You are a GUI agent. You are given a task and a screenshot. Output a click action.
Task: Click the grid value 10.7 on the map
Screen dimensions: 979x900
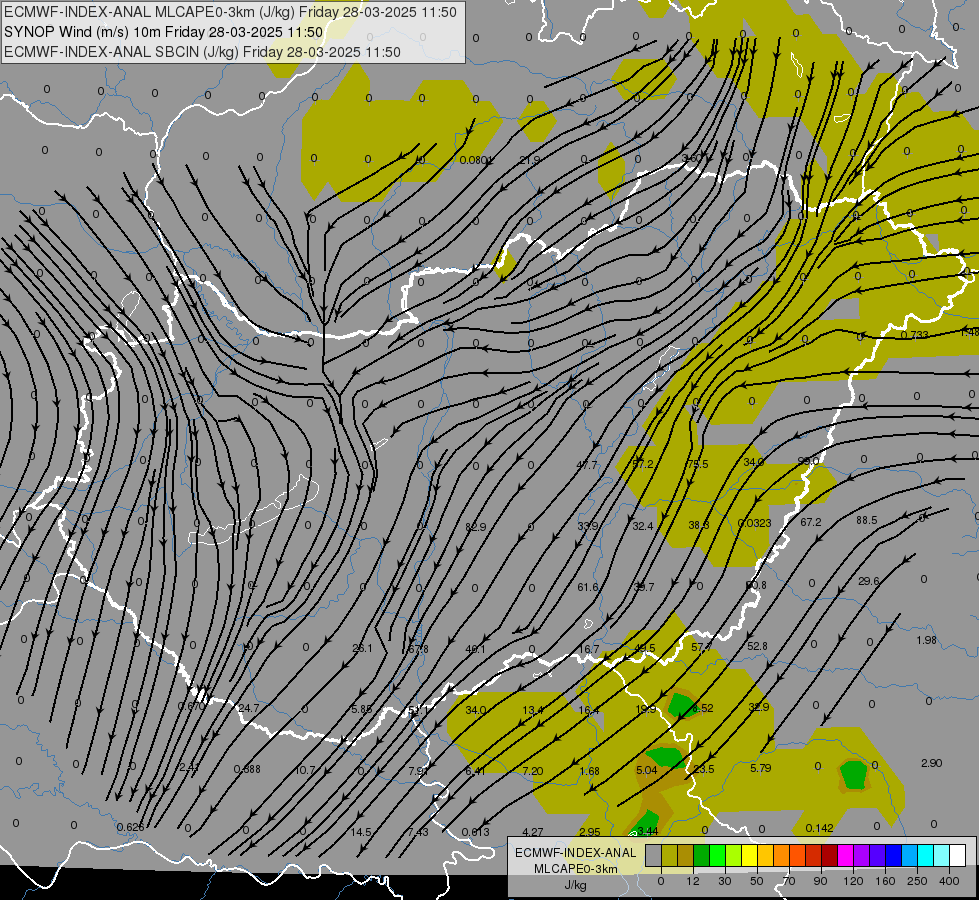pos(305,770)
